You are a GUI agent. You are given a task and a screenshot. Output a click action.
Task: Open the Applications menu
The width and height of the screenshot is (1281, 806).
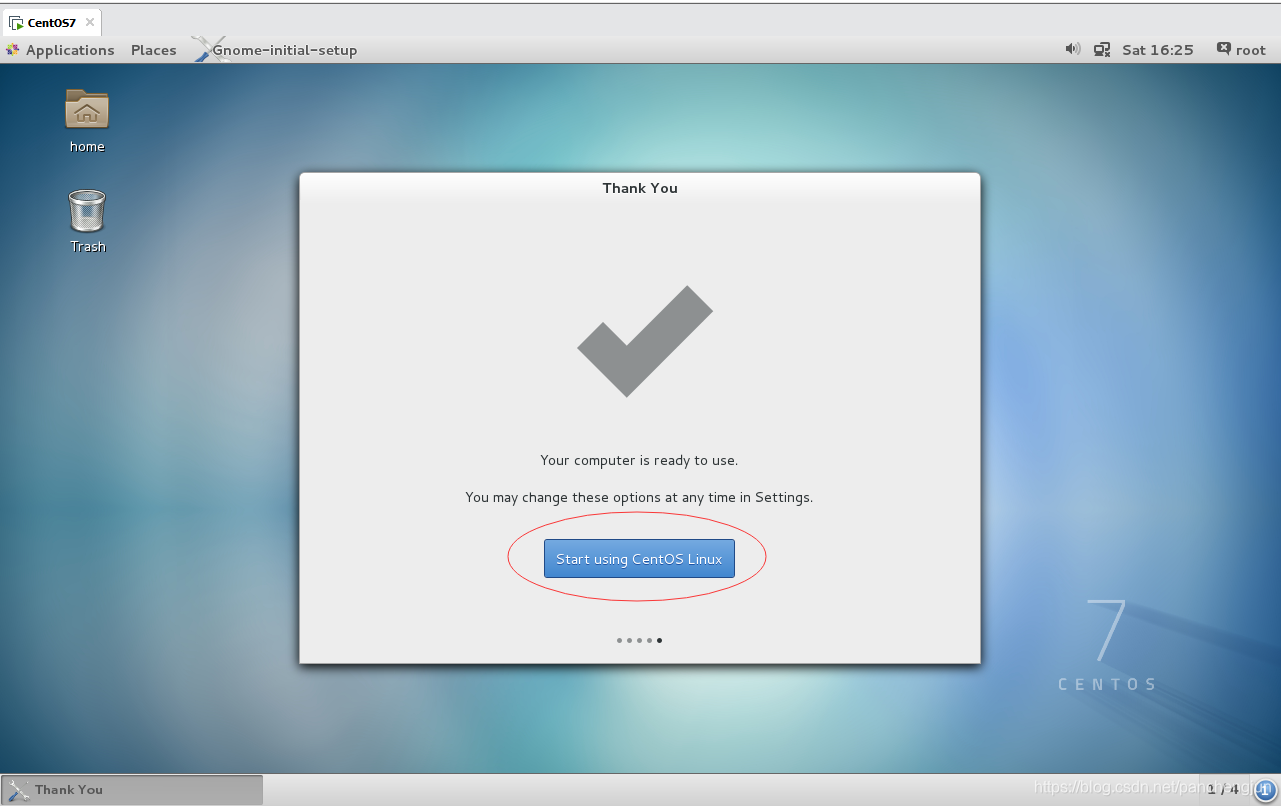click(x=70, y=50)
